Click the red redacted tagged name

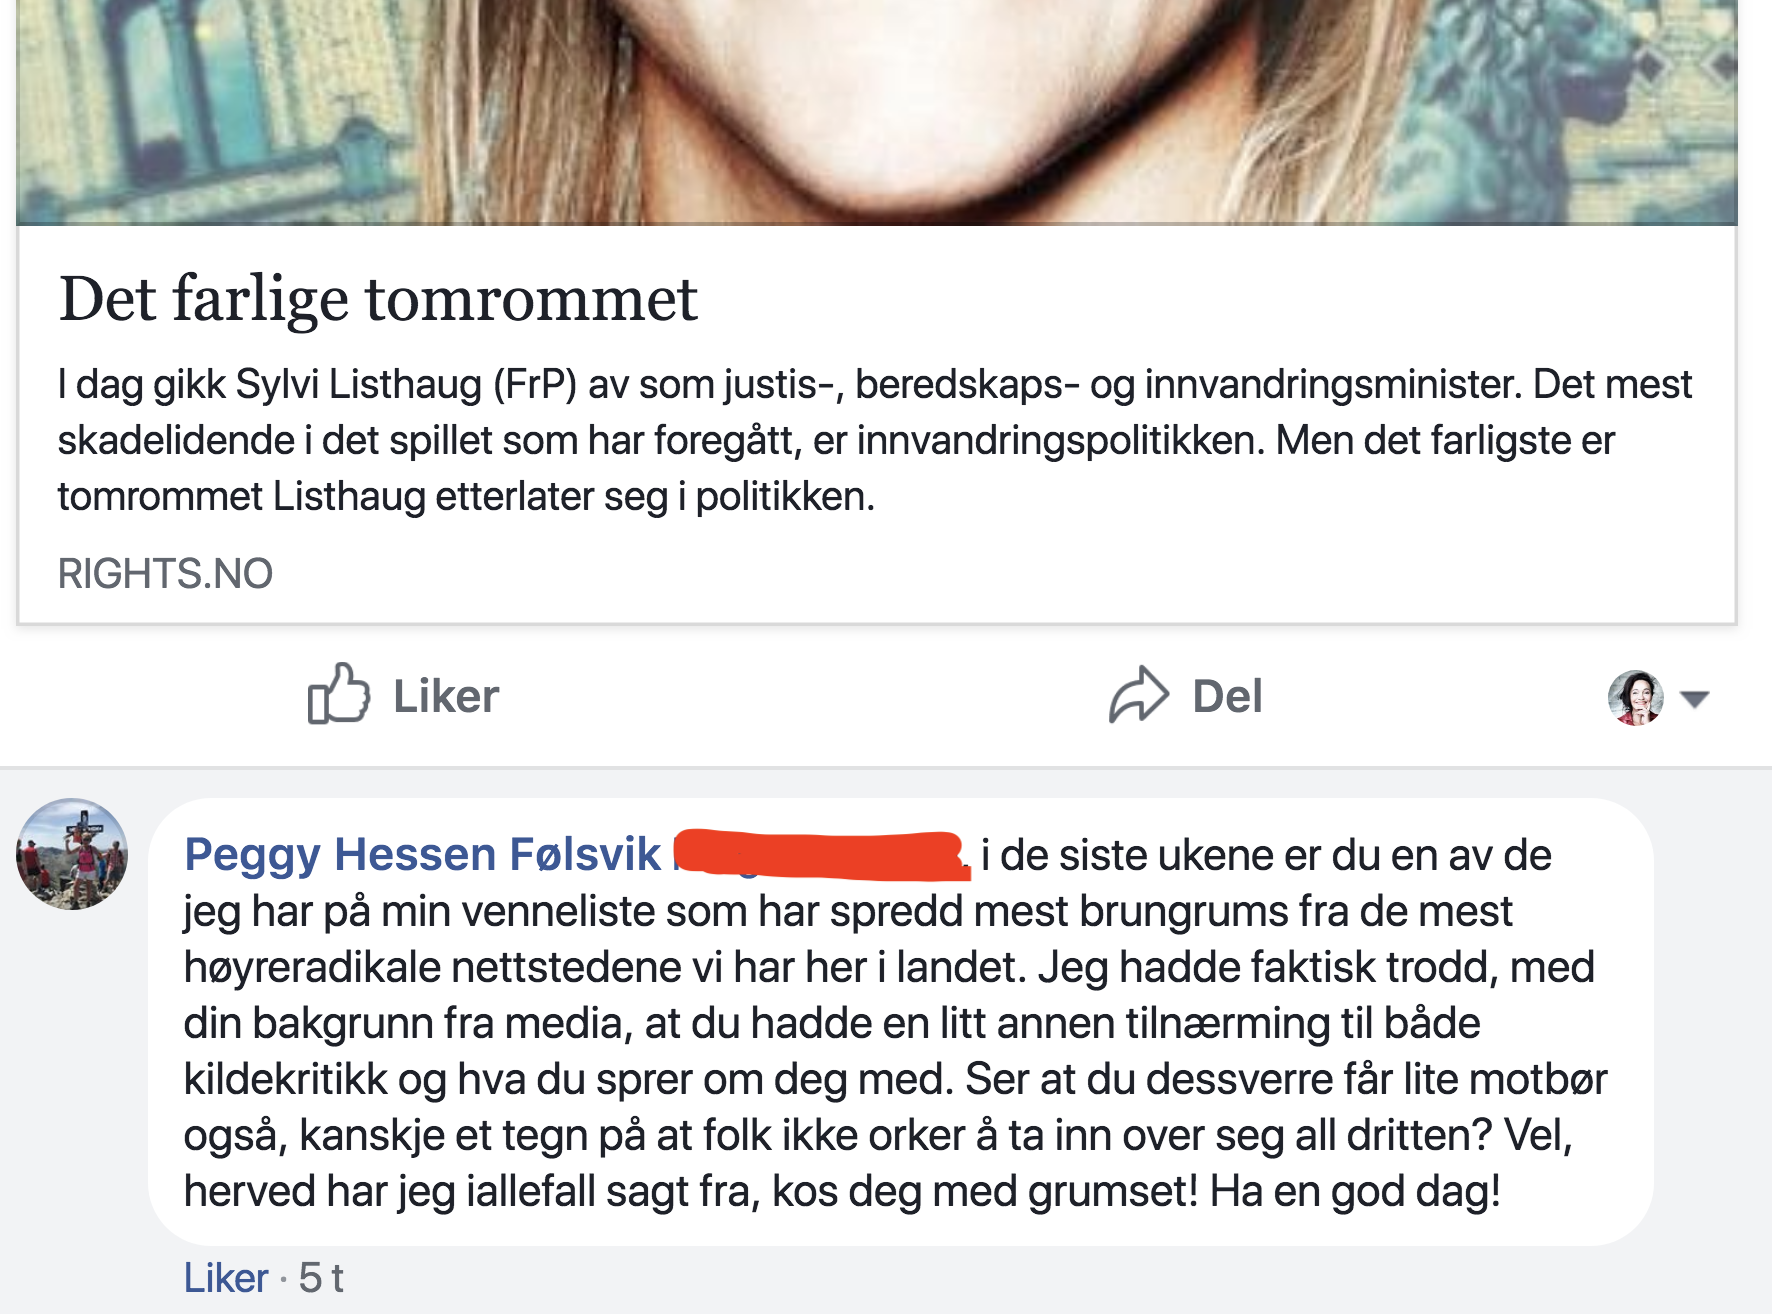820,856
